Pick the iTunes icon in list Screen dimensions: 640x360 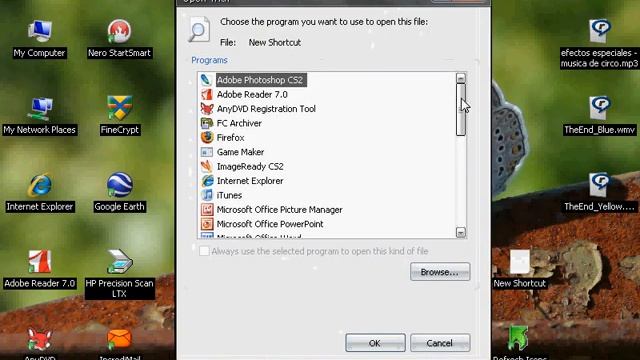pos(207,195)
